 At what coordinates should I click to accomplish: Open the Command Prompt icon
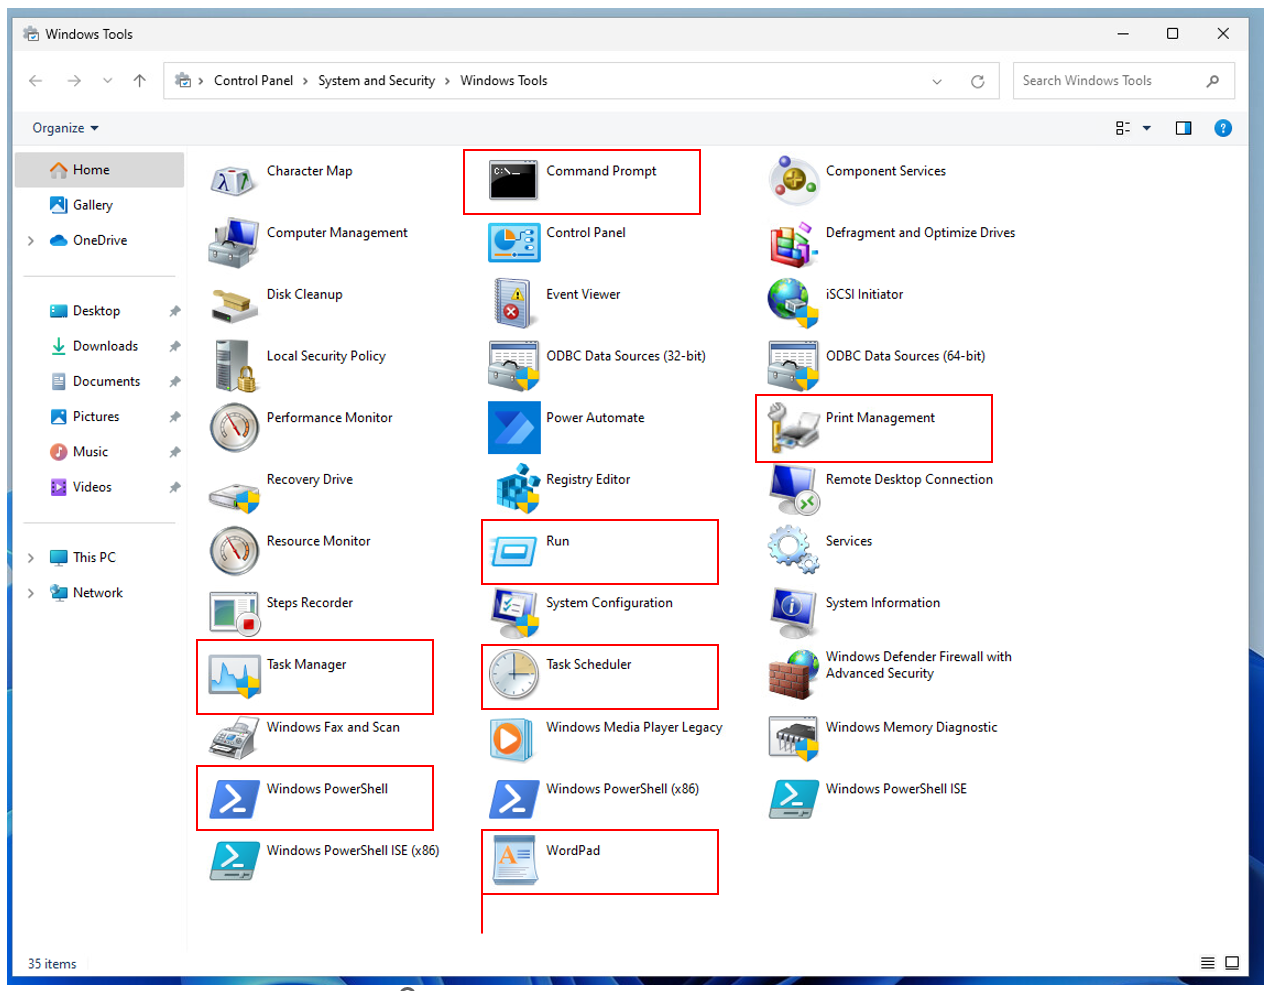tap(513, 181)
